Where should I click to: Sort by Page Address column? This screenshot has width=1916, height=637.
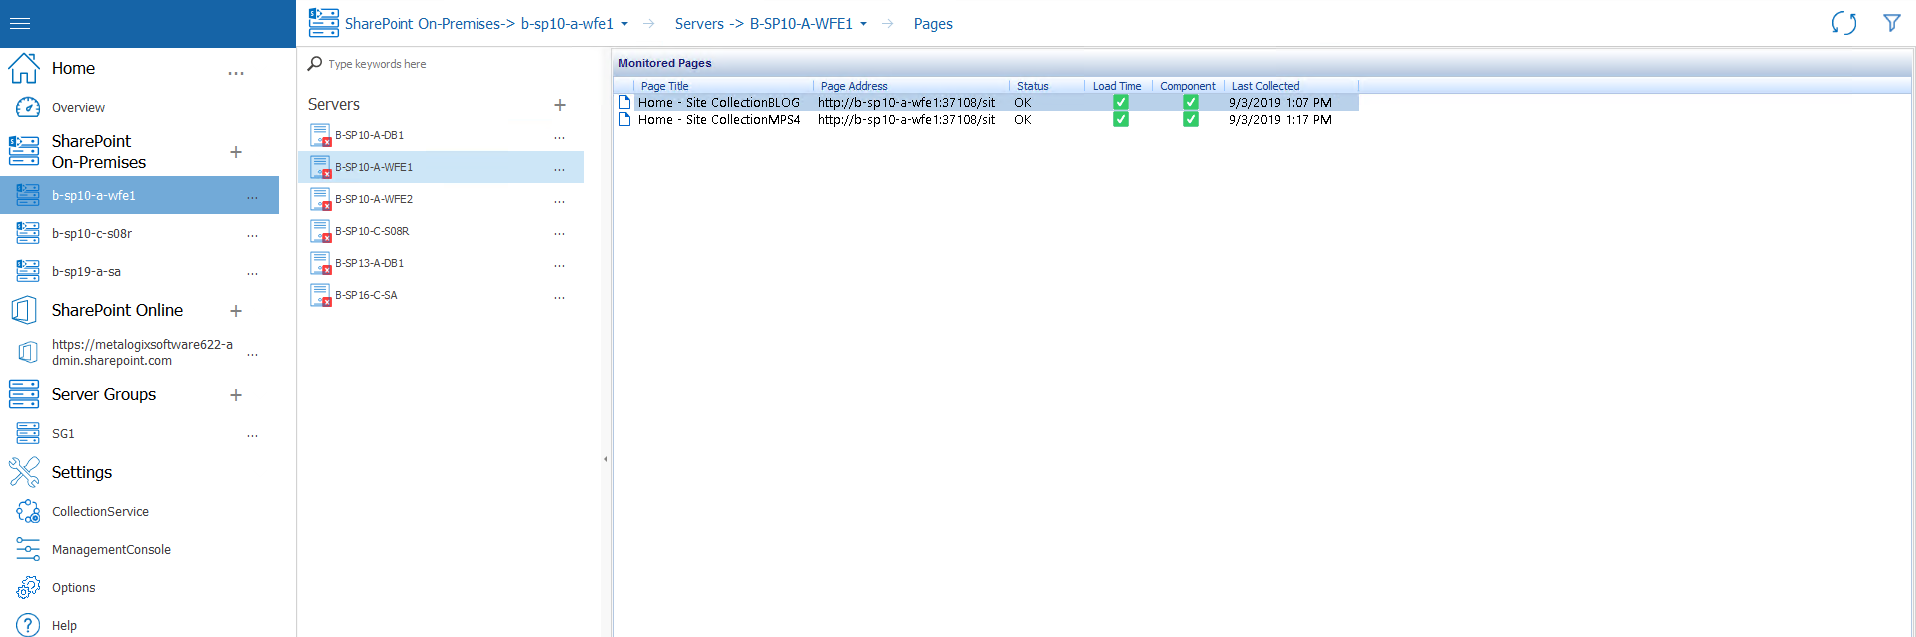point(854,86)
